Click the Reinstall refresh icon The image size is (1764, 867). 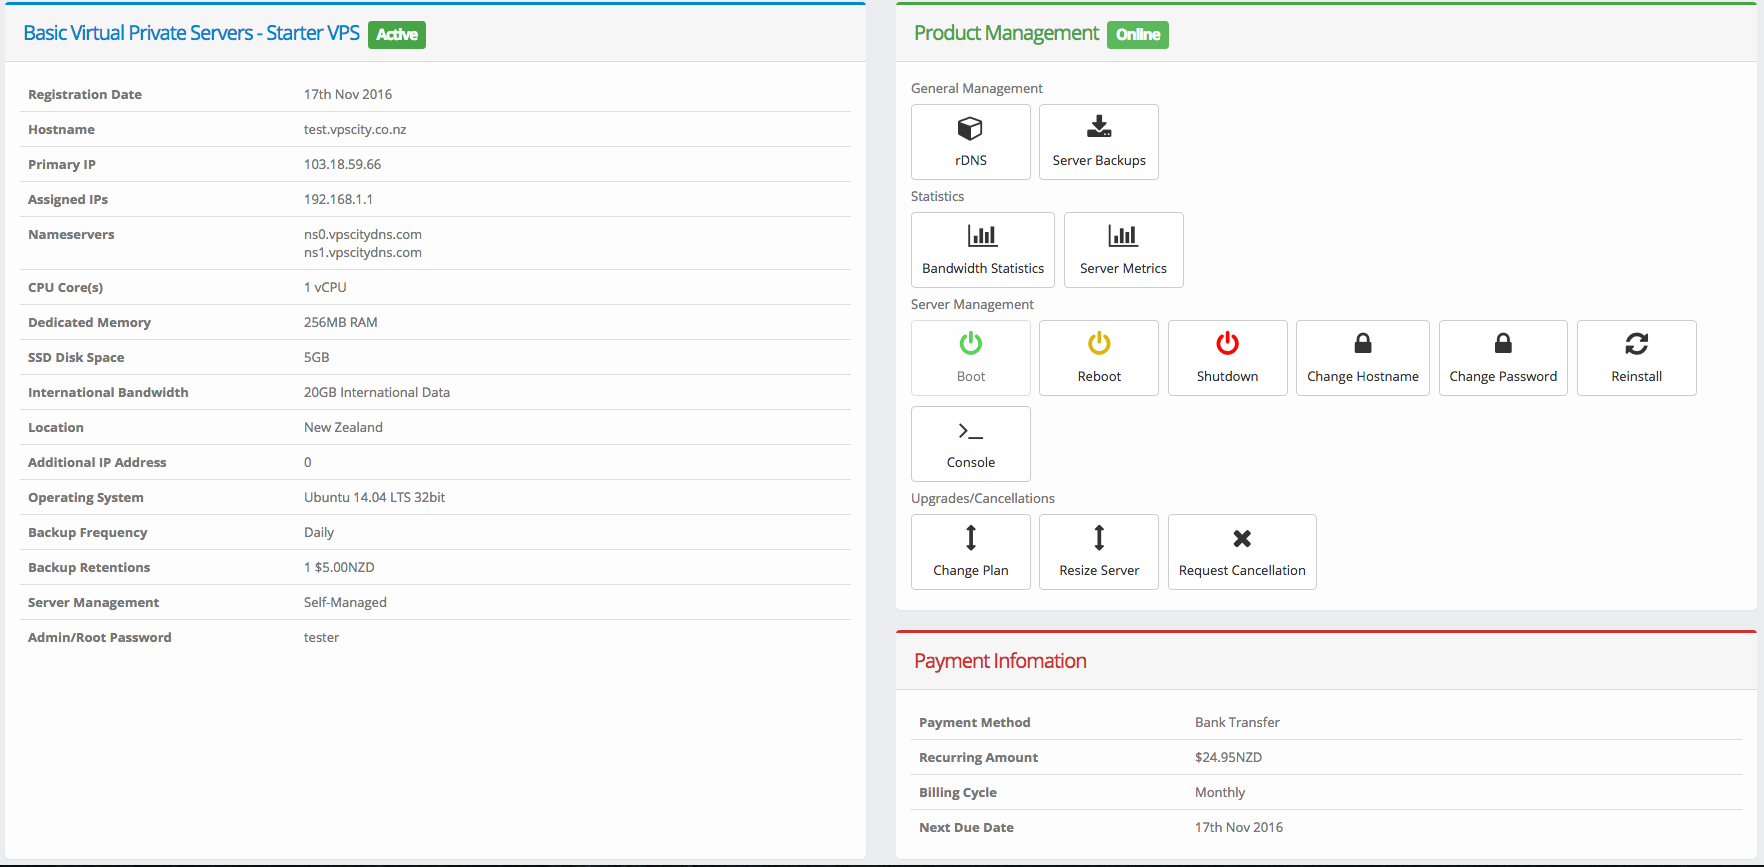(x=1636, y=344)
